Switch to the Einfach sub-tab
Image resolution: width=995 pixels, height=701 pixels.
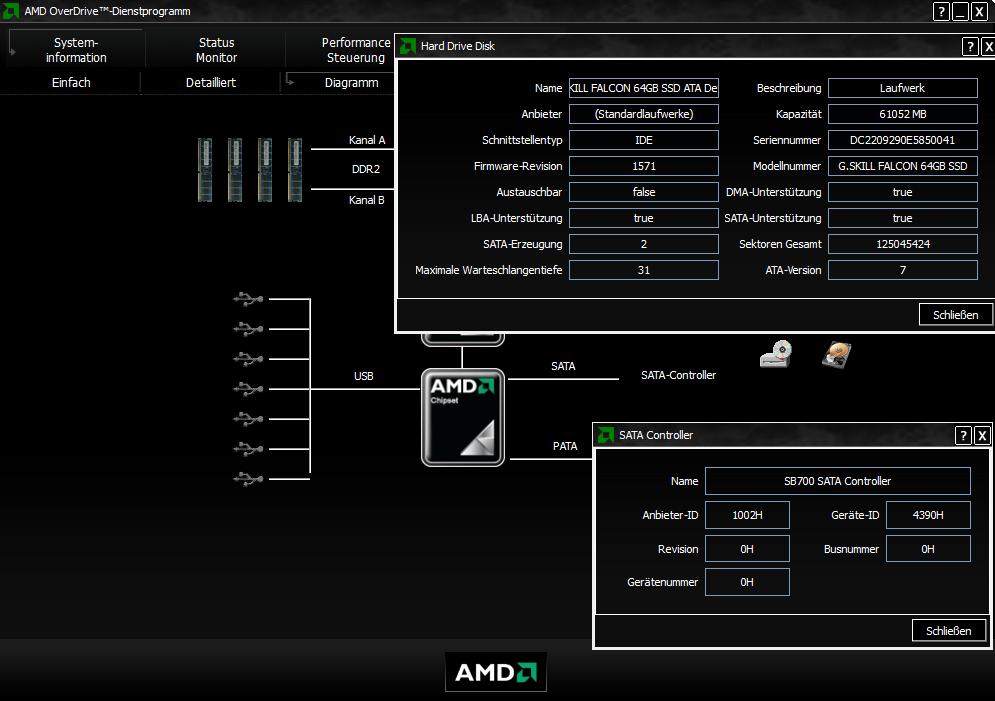click(x=71, y=82)
